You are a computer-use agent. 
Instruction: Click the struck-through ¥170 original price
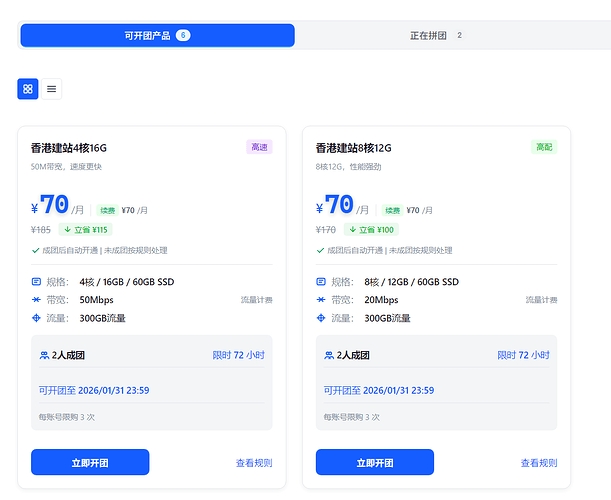[x=326, y=230]
